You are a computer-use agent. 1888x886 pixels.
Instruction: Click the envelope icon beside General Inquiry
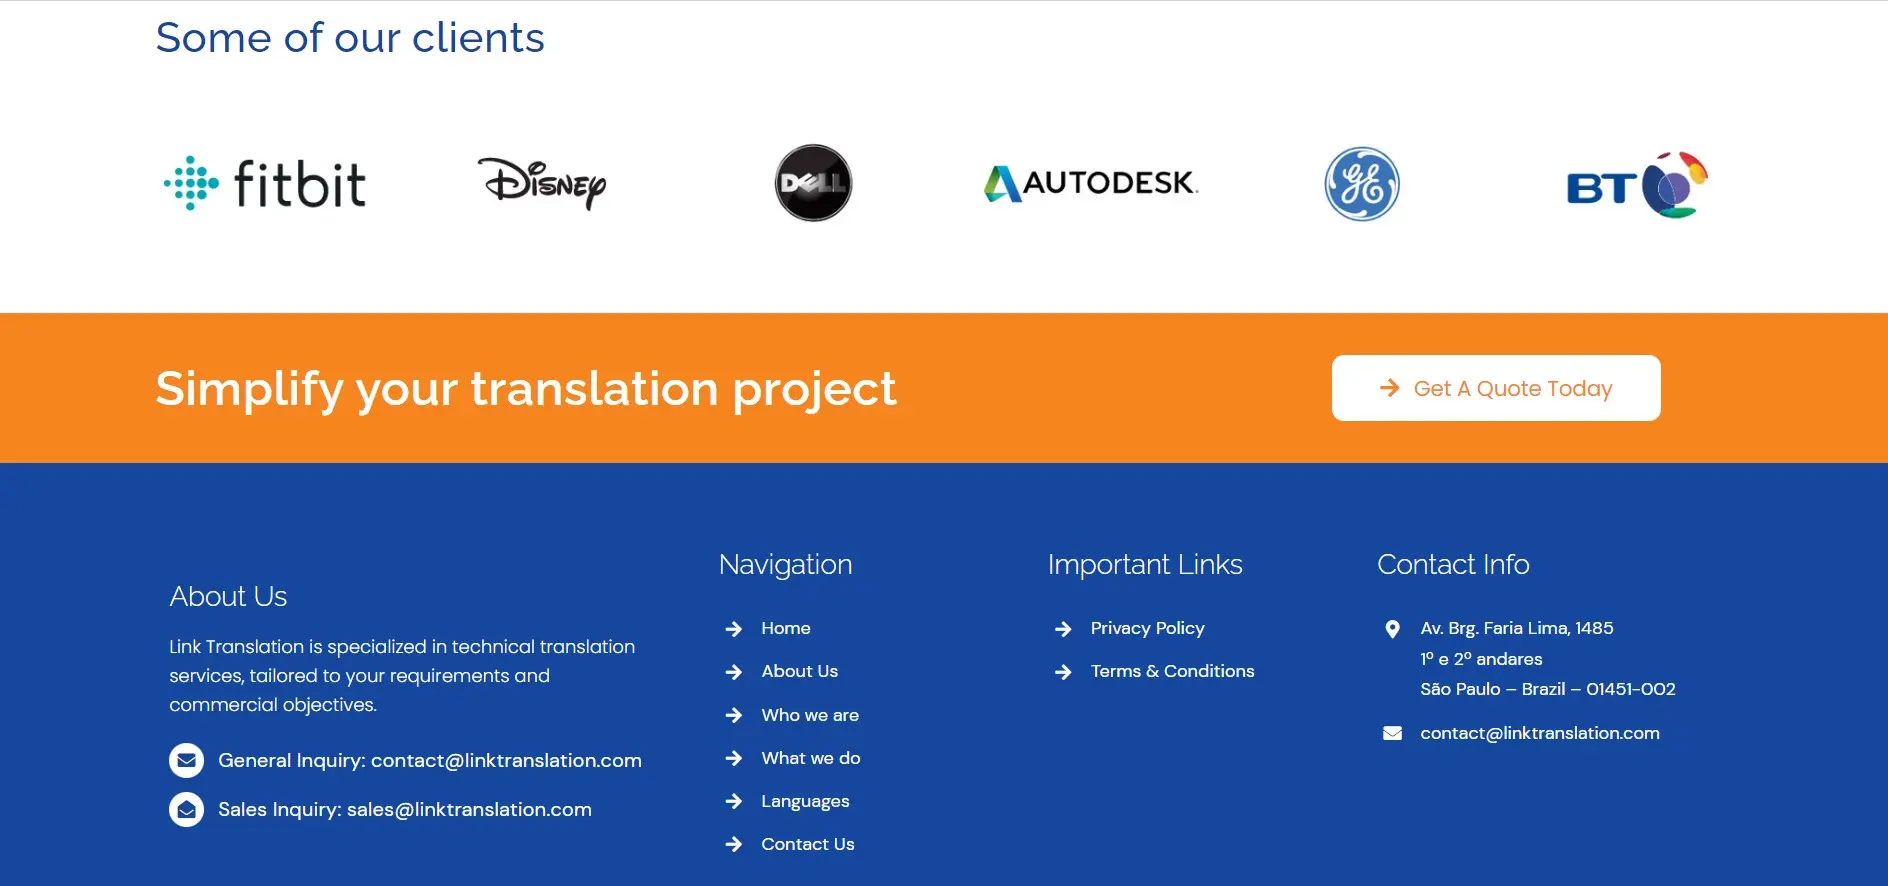click(x=186, y=761)
